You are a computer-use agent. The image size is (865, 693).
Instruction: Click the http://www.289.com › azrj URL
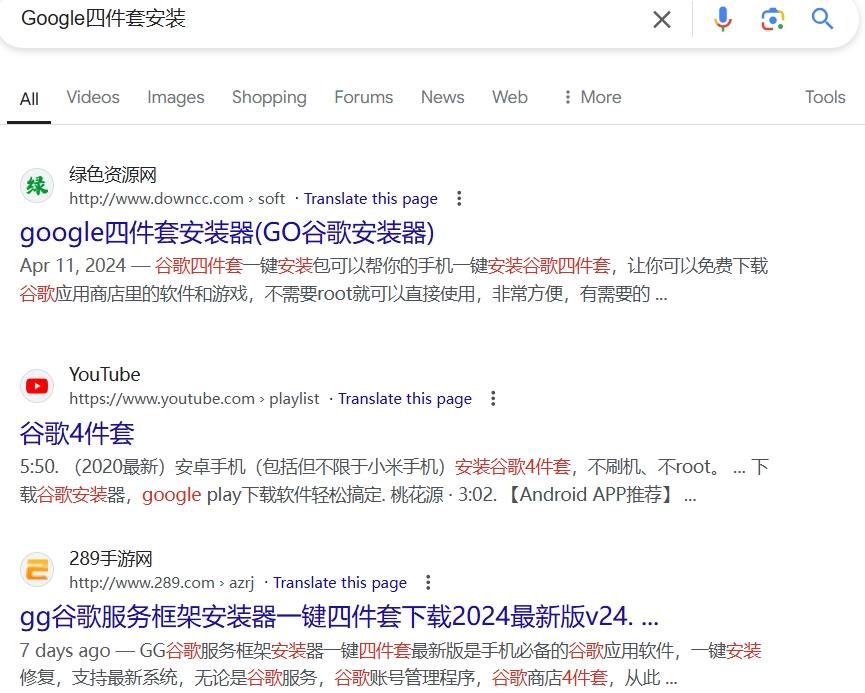[x=162, y=583]
